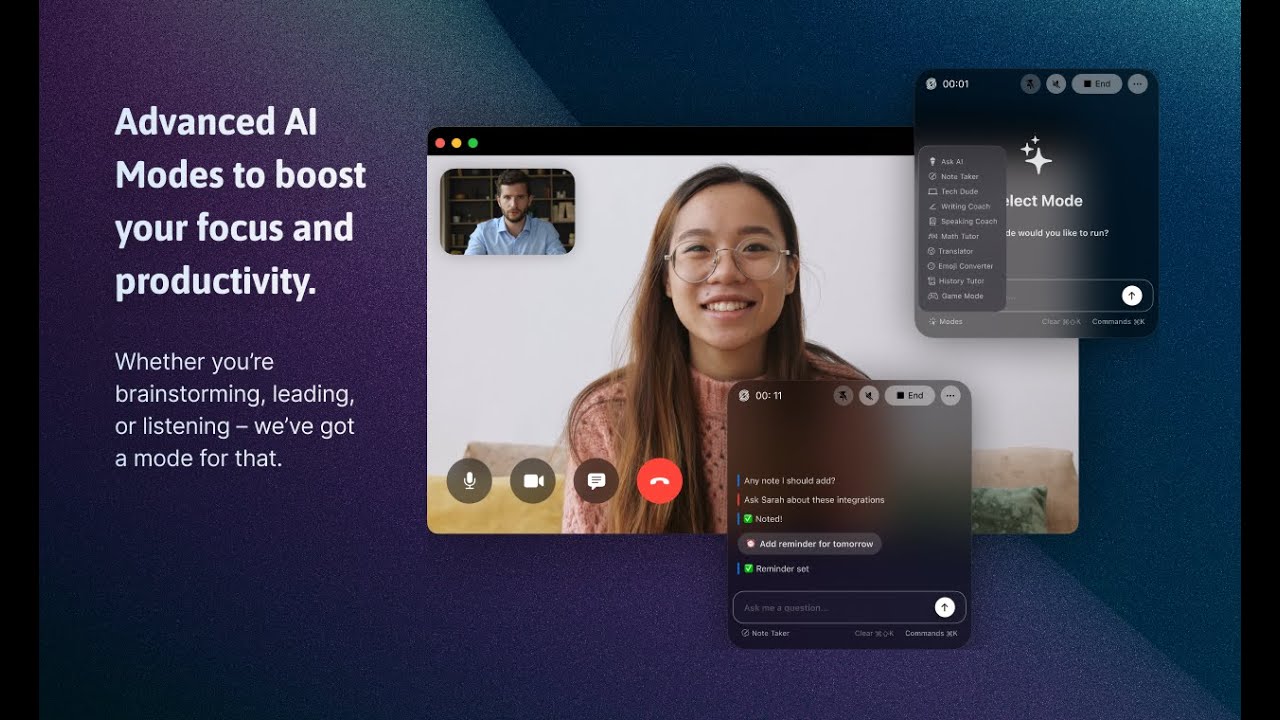
Task: Open Commands in the 00:11 timer panel
Action: coord(931,633)
